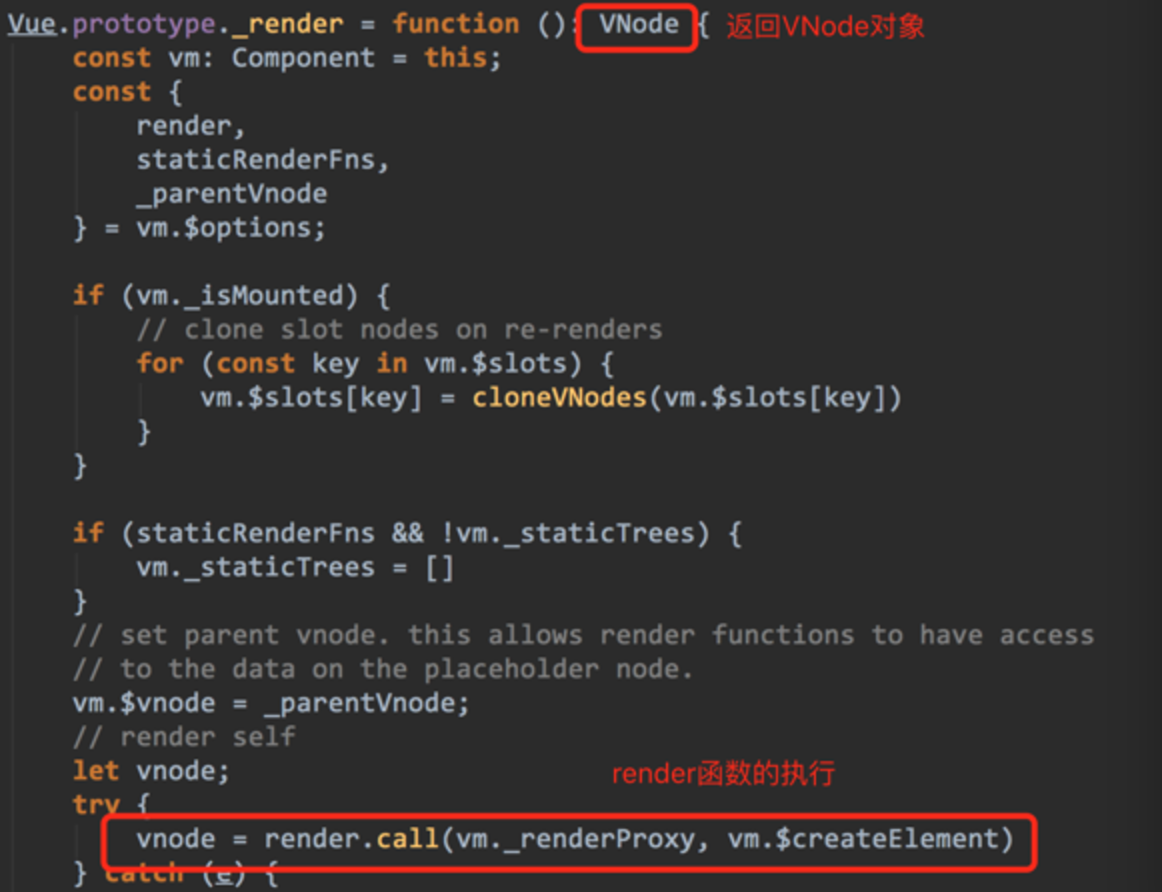Click the clone slot nodes comment
Image resolution: width=1162 pixels, height=892 pixels.
[x=399, y=330]
